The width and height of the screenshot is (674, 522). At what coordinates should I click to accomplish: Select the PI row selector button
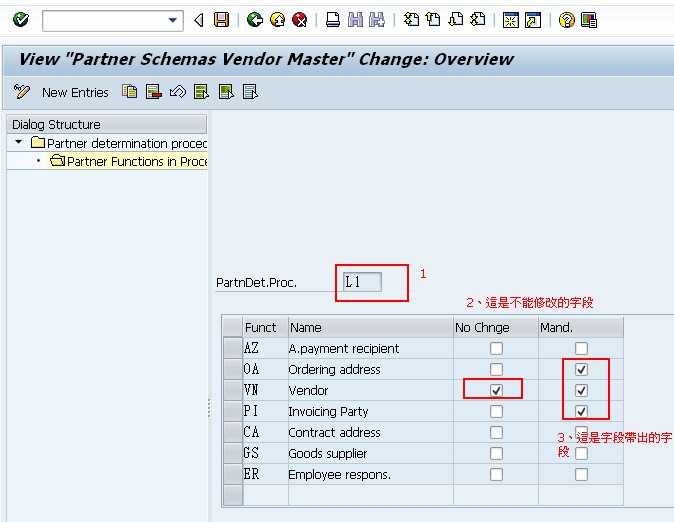point(233,411)
